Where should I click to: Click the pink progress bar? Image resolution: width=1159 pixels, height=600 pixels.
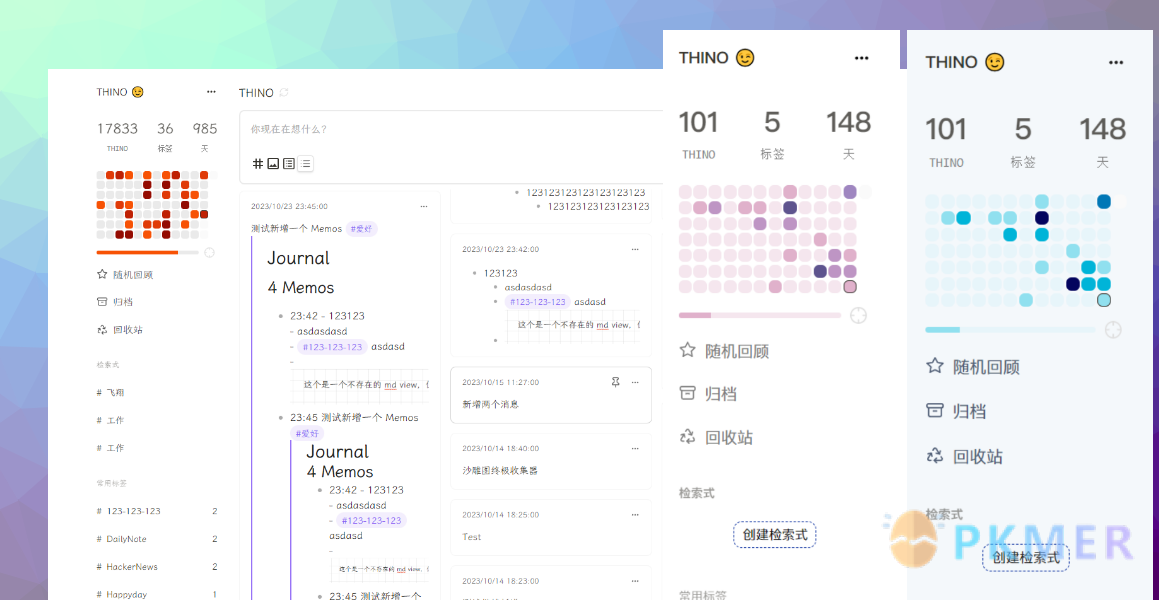coord(760,316)
